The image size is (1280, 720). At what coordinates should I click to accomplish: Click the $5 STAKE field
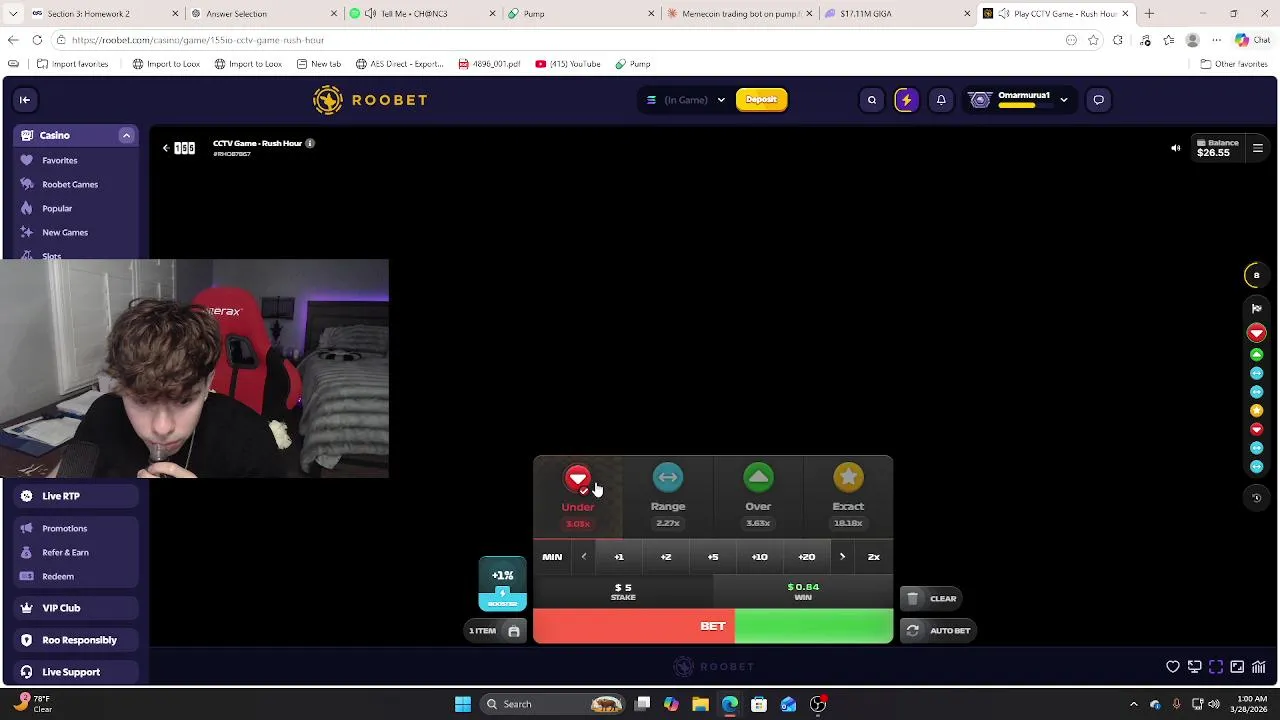[623, 592]
